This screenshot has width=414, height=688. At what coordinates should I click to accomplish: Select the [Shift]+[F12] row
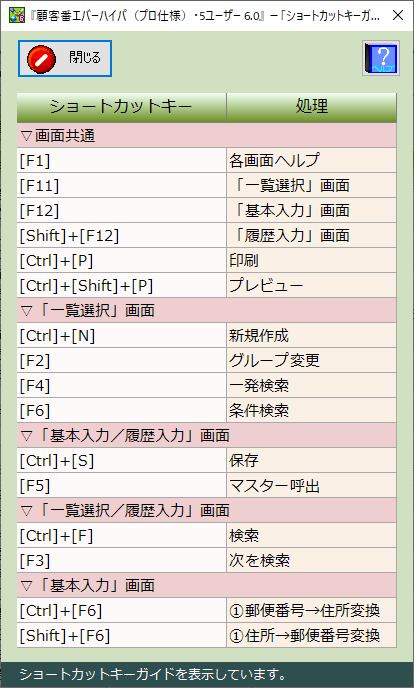207,236
